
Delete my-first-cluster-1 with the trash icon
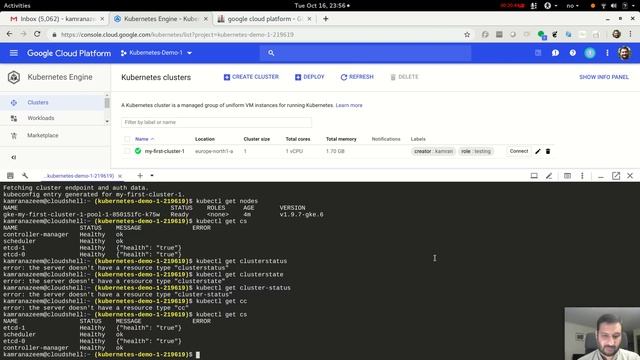pos(548,151)
